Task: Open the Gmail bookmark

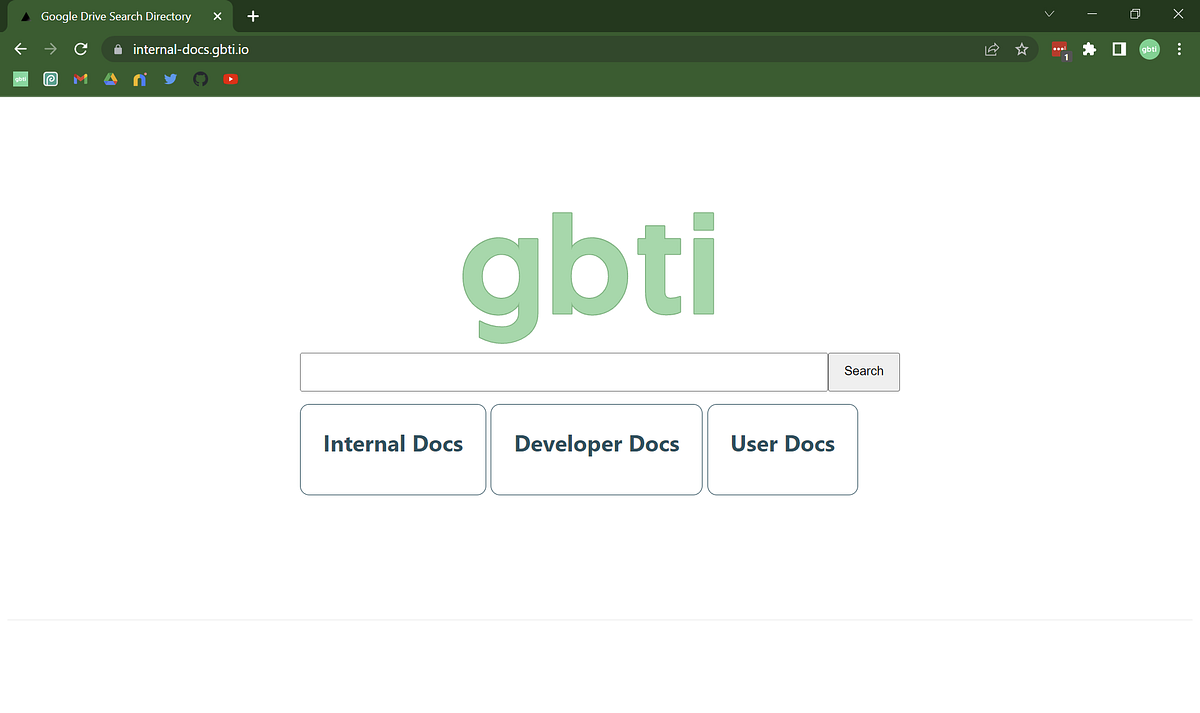Action: (x=80, y=78)
